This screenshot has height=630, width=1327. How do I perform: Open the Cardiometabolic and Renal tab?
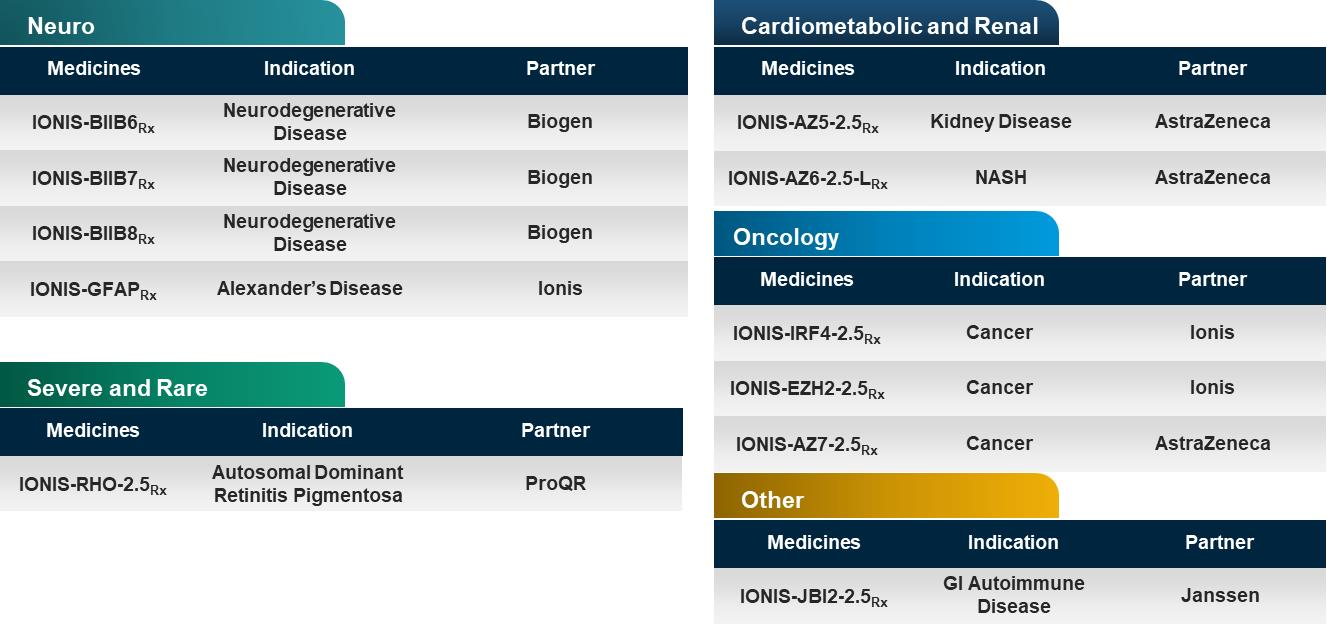click(x=889, y=26)
